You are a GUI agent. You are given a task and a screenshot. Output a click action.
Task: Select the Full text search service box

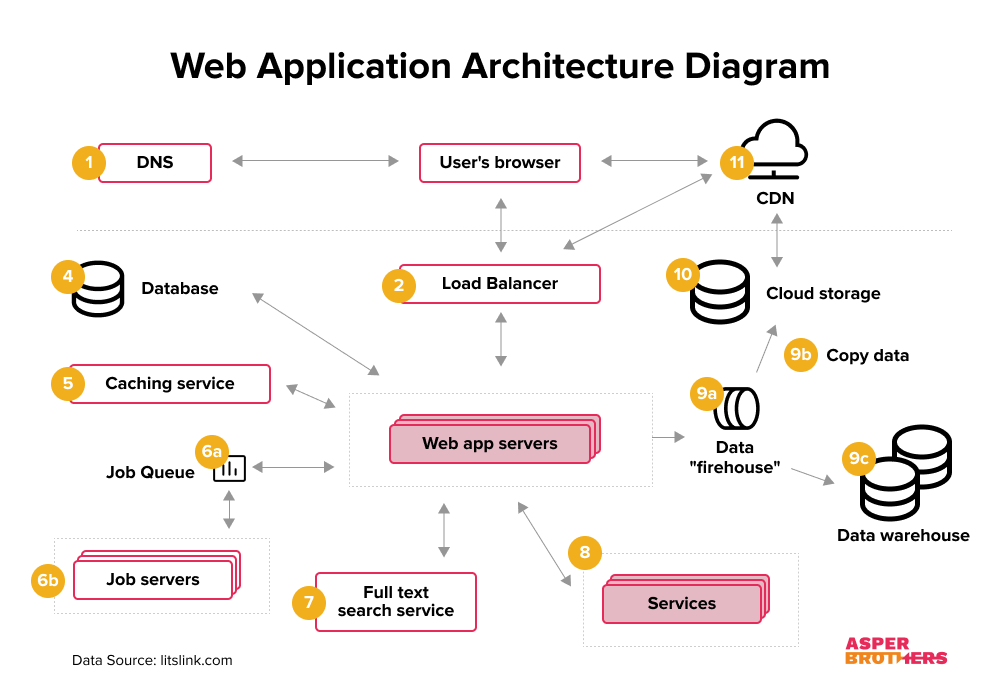(x=396, y=602)
